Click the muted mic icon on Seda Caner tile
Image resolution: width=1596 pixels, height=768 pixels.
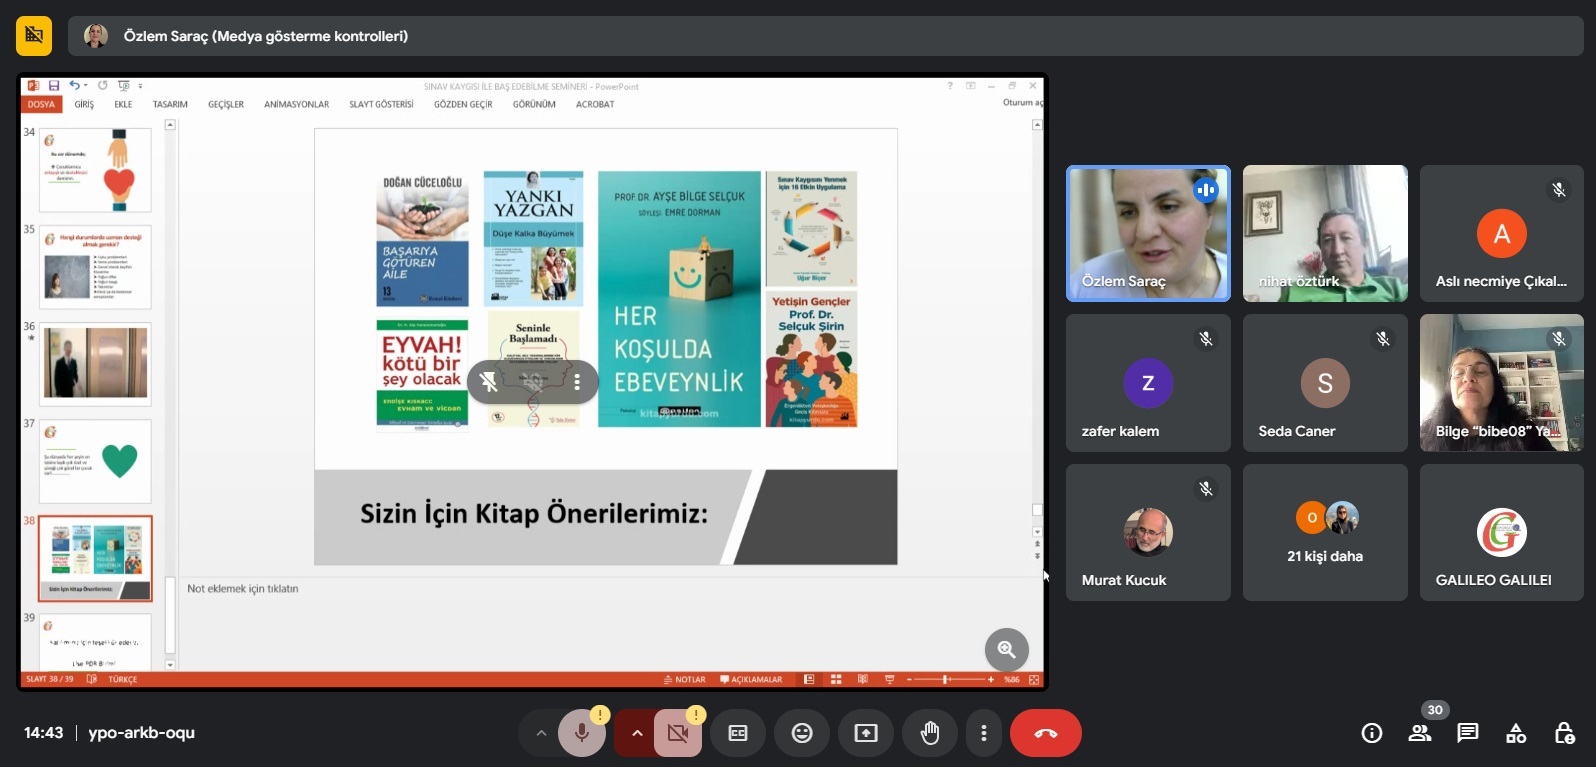[1383, 339]
